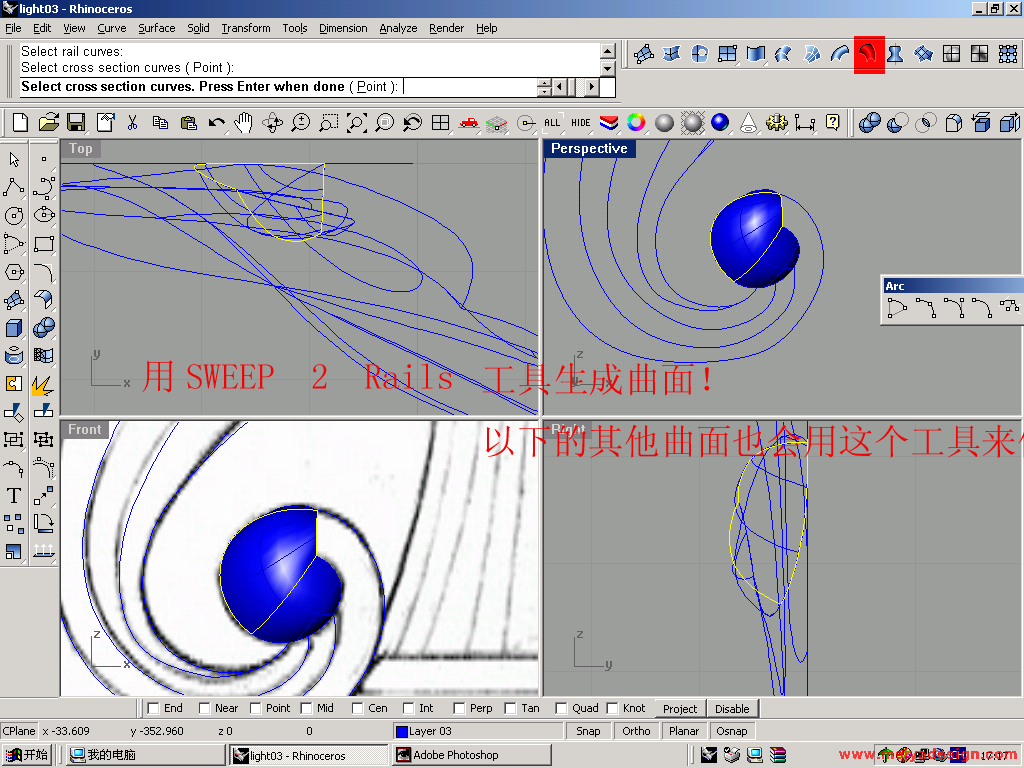The image size is (1024, 768).
Task: Click the highlighted Sweep 2 Rails icon
Action: 869,54
